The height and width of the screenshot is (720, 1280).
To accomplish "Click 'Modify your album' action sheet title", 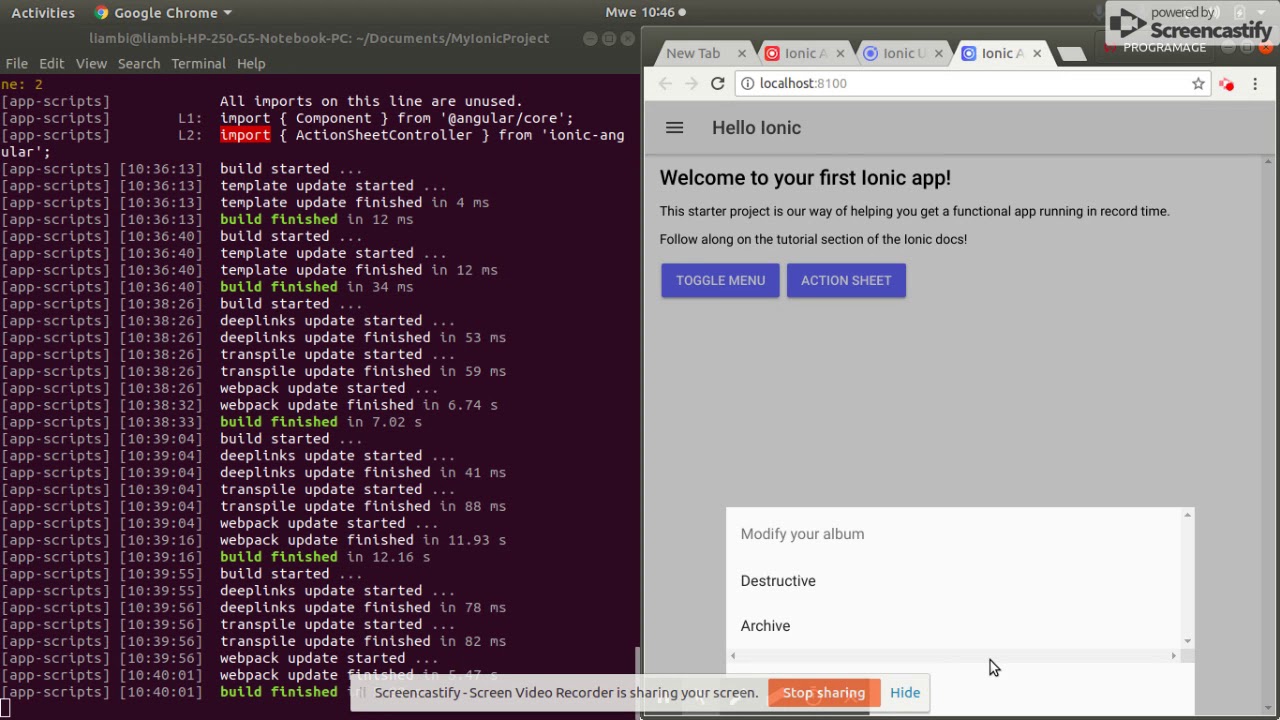I will pos(802,534).
